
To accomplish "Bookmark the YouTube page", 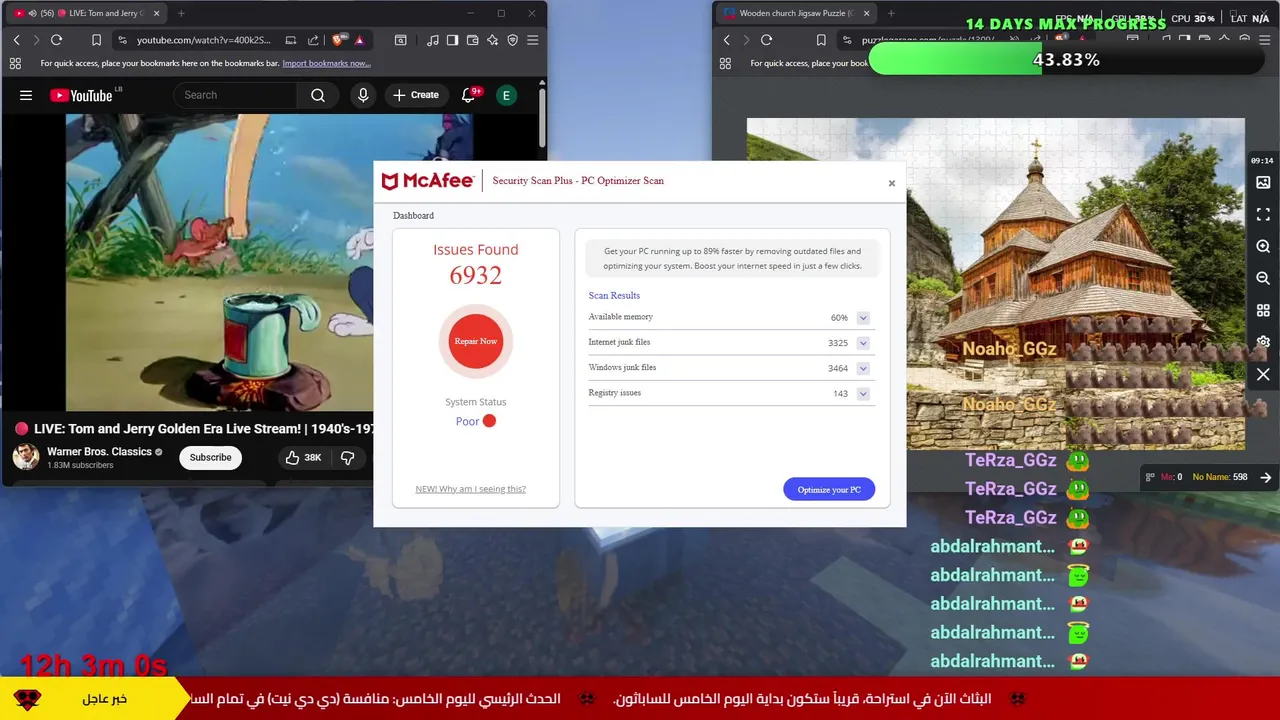I will (96, 40).
